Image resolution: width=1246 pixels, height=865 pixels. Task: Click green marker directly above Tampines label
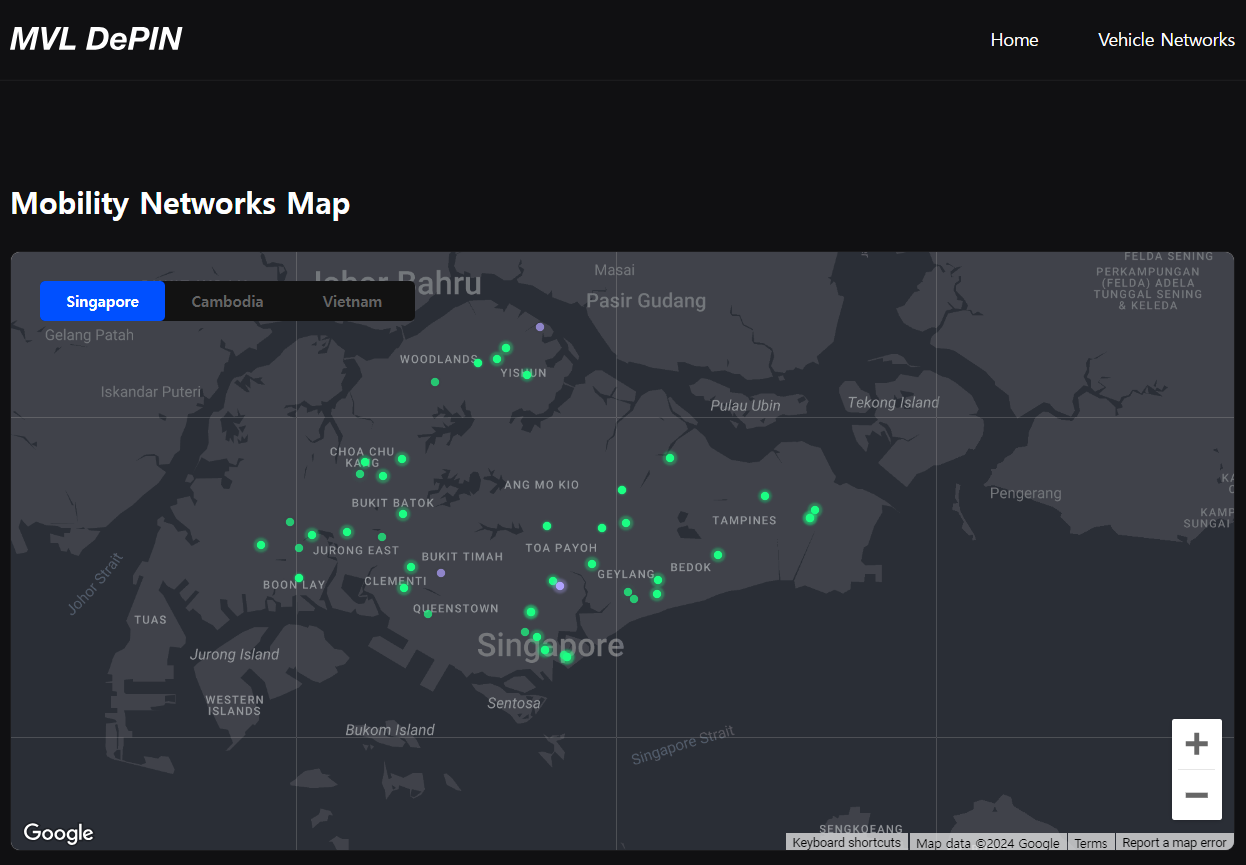point(765,496)
